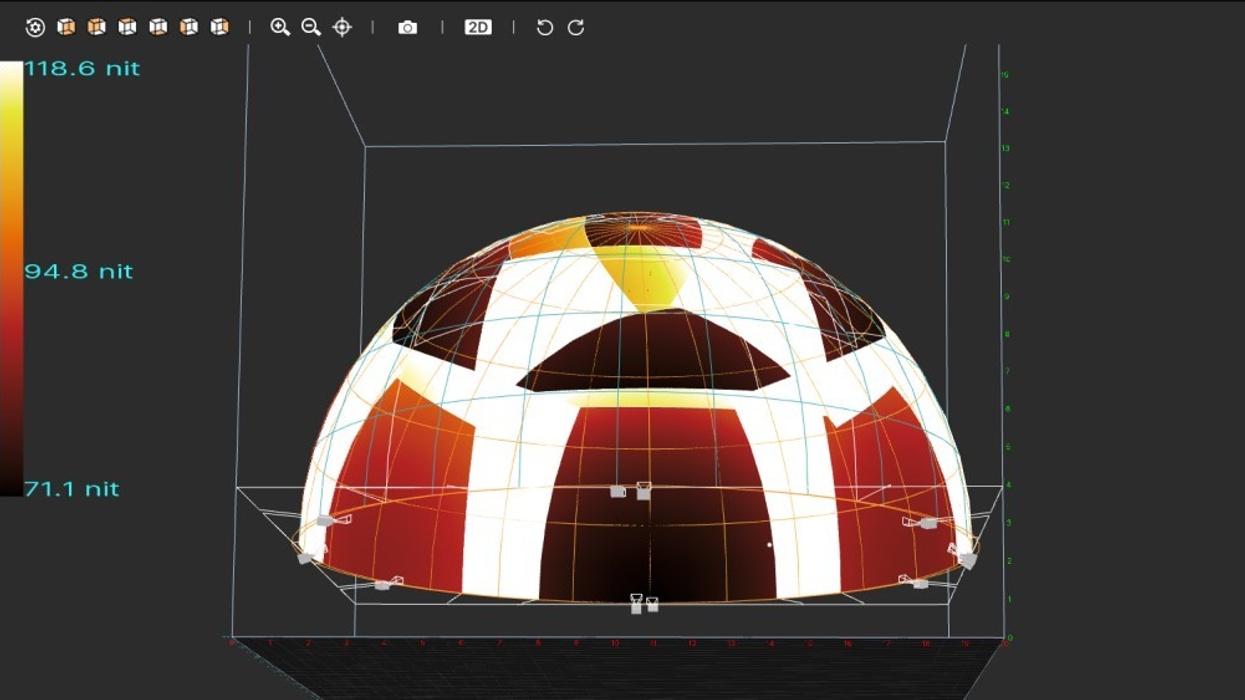Click the 118.6 nit maximum label
The height and width of the screenshot is (700, 1245).
coord(80,68)
